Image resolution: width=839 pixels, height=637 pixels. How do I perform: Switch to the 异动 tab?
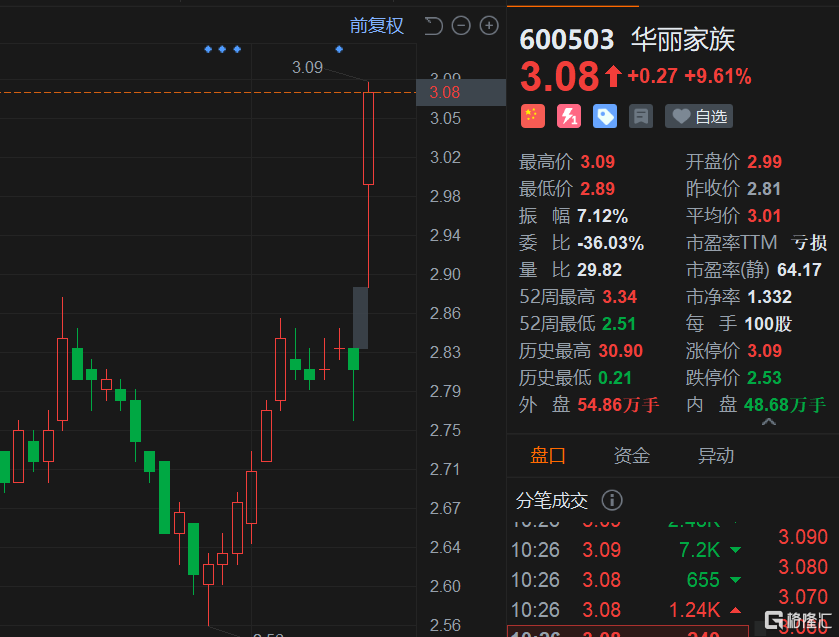tap(716, 456)
